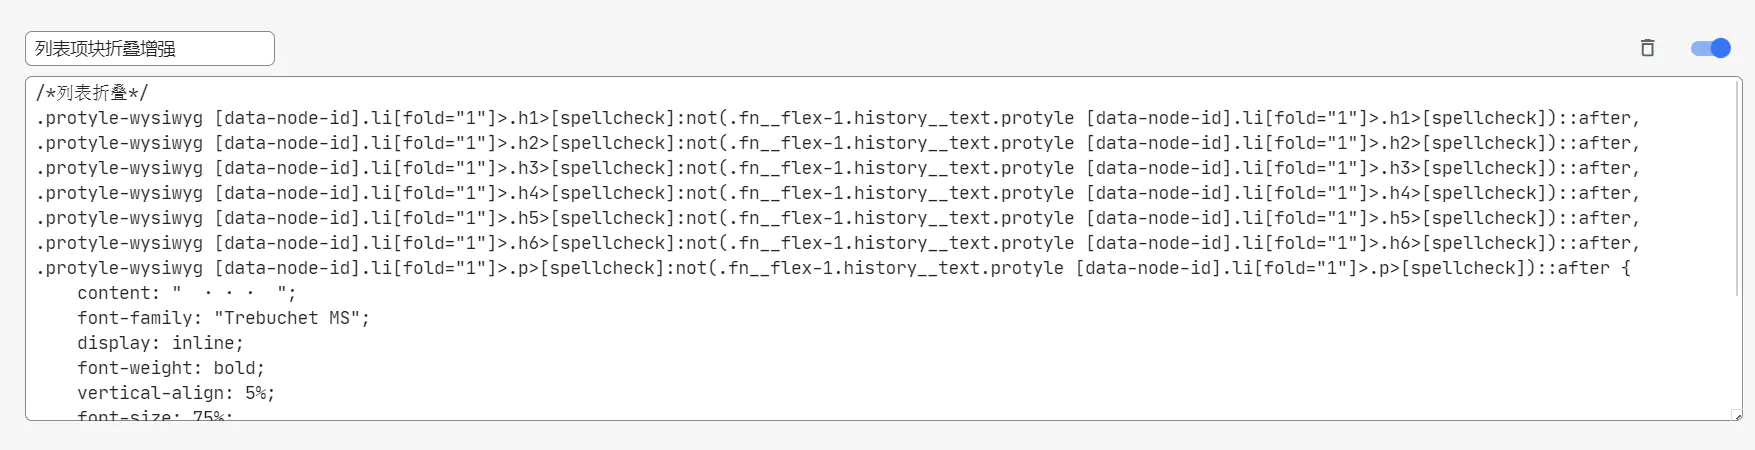Click the textarea resize handle corner

1737,415
